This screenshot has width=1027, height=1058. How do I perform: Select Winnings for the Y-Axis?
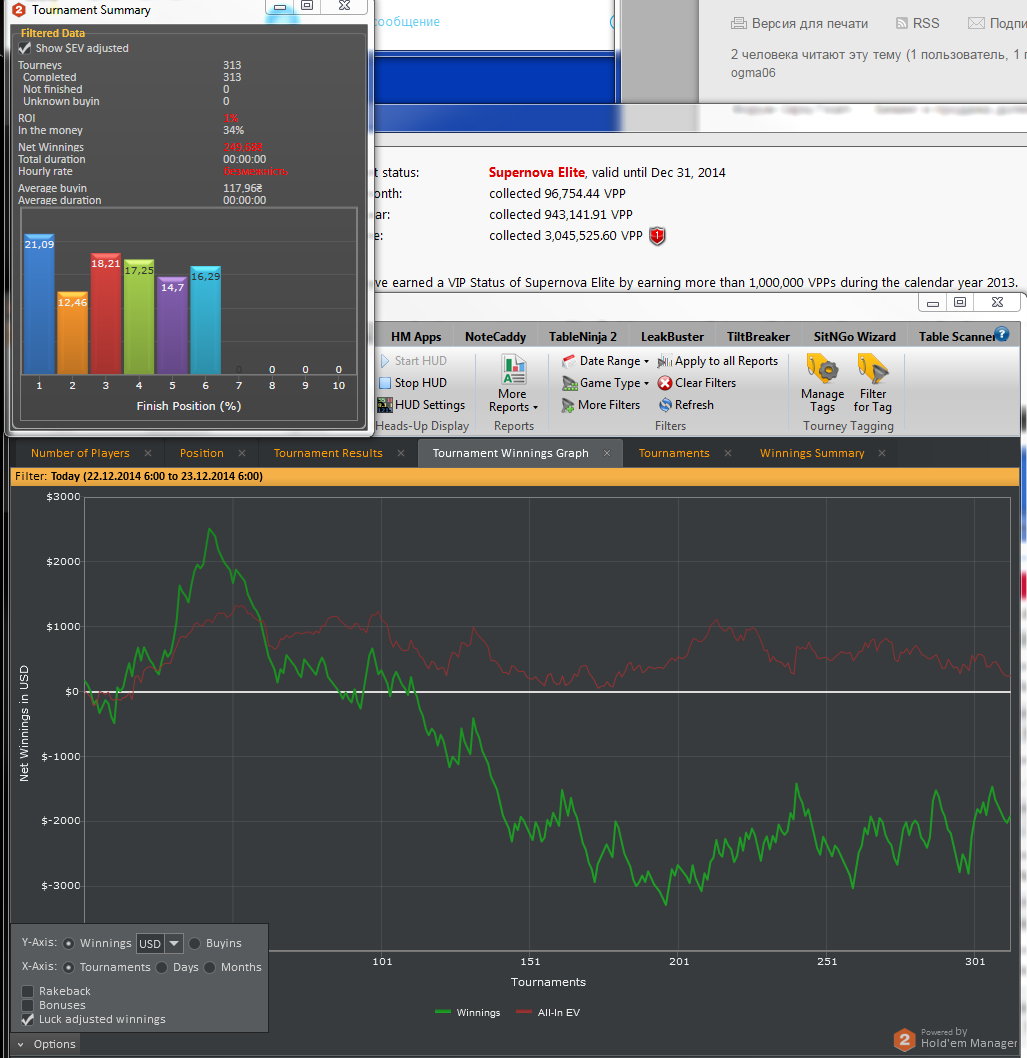(68, 943)
